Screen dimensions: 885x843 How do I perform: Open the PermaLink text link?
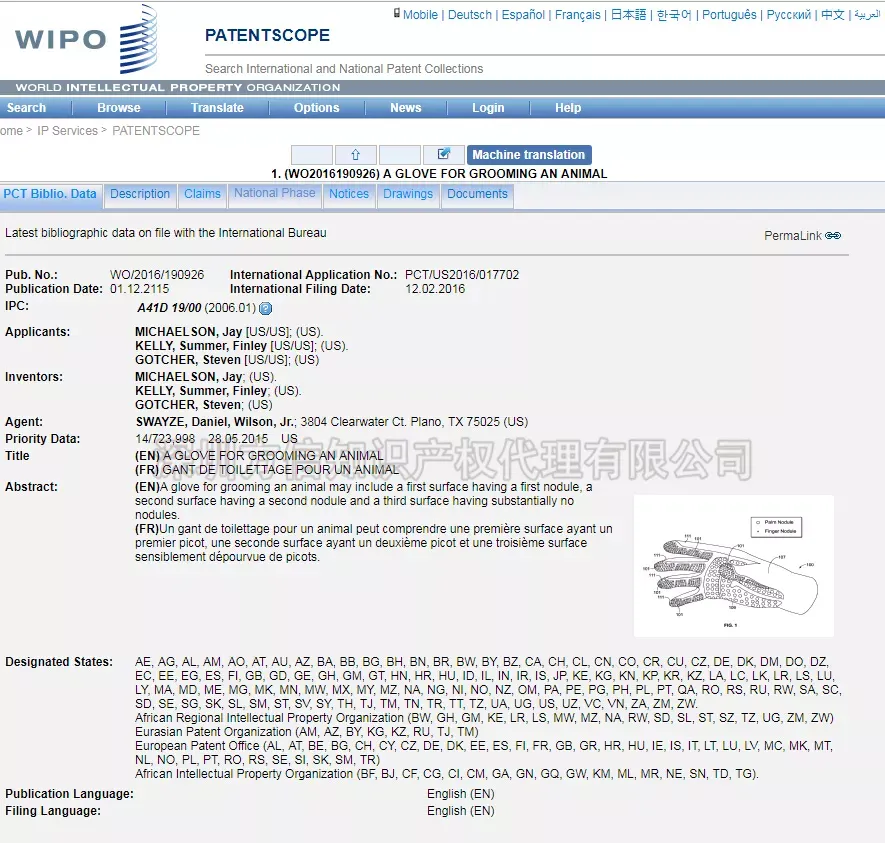click(792, 236)
